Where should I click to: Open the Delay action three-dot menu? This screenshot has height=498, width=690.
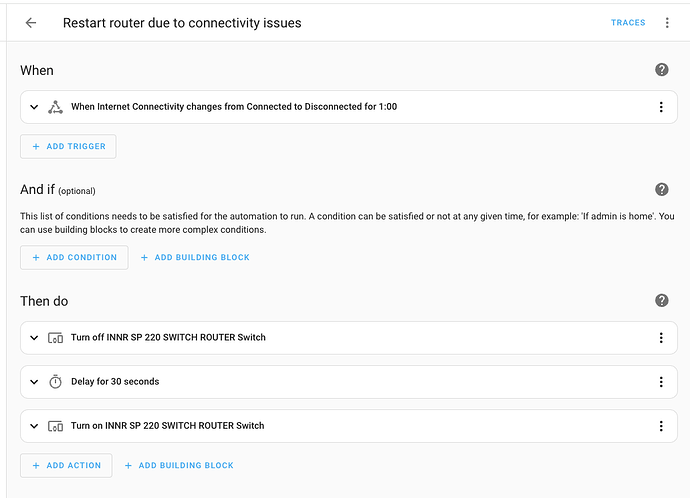pos(661,382)
